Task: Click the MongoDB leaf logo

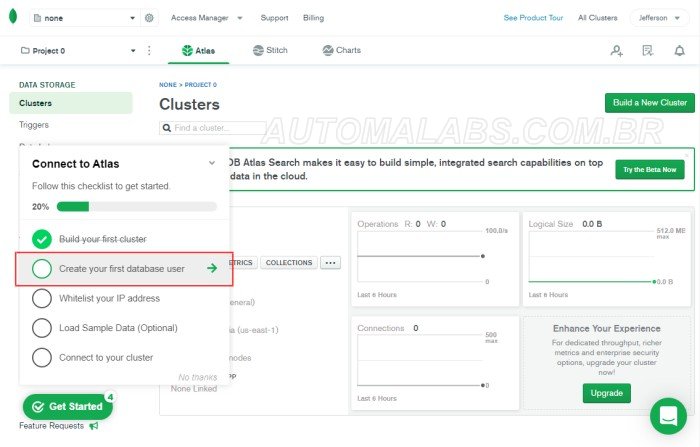Action: point(13,16)
